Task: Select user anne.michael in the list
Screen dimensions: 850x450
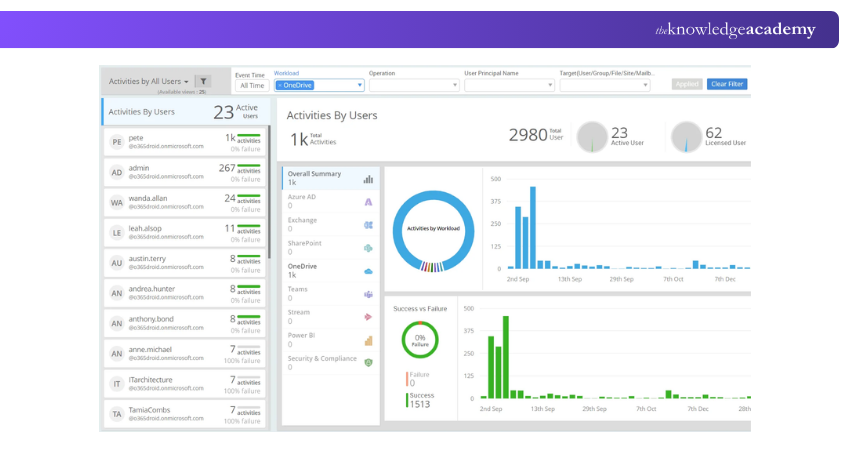Action: [185, 354]
